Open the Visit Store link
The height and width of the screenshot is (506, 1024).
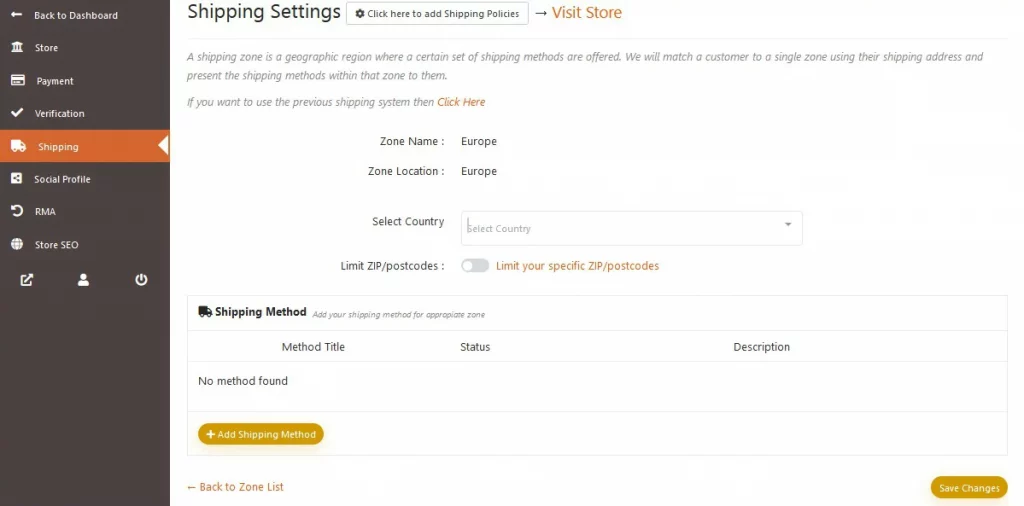click(x=586, y=12)
